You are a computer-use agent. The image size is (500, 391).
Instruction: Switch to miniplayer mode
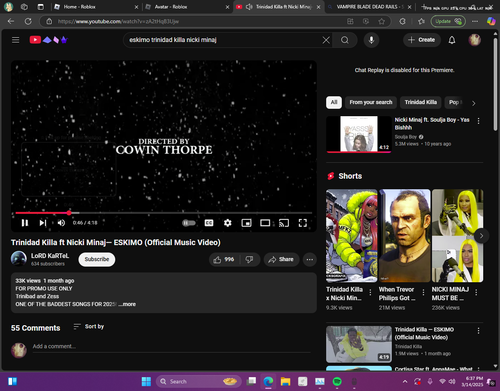(246, 223)
